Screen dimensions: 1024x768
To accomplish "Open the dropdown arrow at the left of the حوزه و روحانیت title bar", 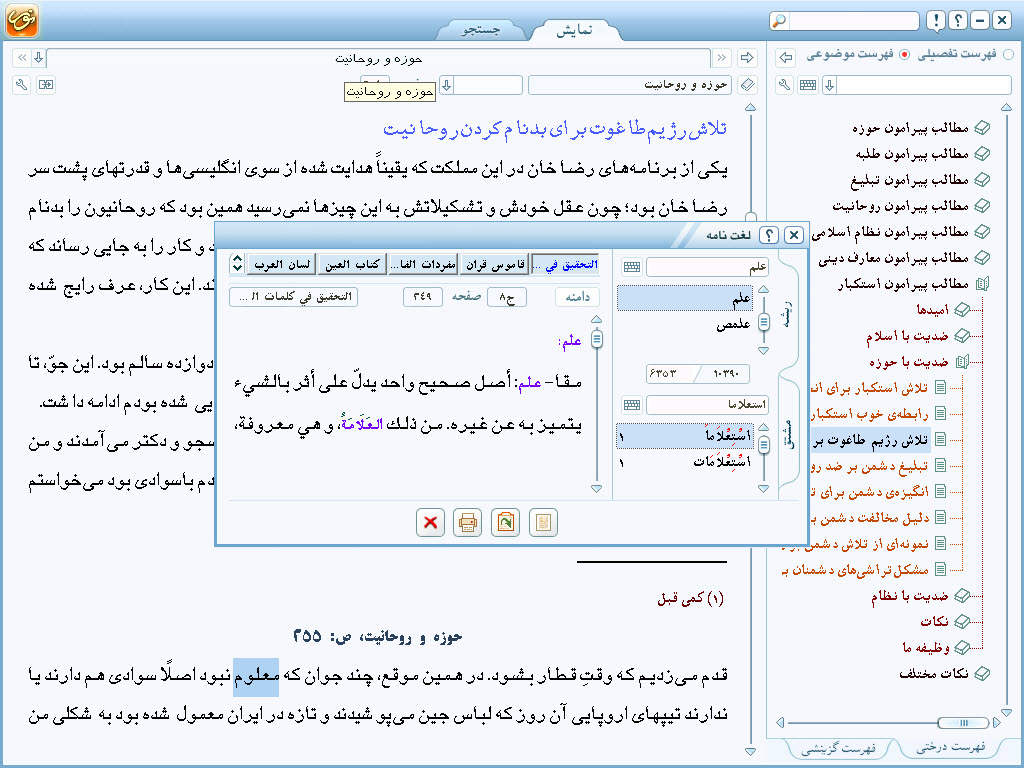I will [37, 57].
